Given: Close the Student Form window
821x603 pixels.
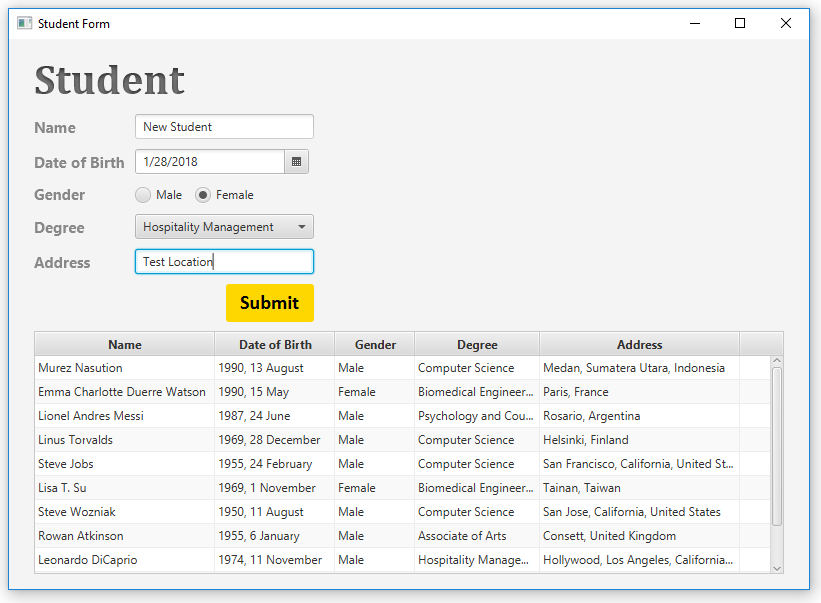Looking at the screenshot, I should click(785, 23).
